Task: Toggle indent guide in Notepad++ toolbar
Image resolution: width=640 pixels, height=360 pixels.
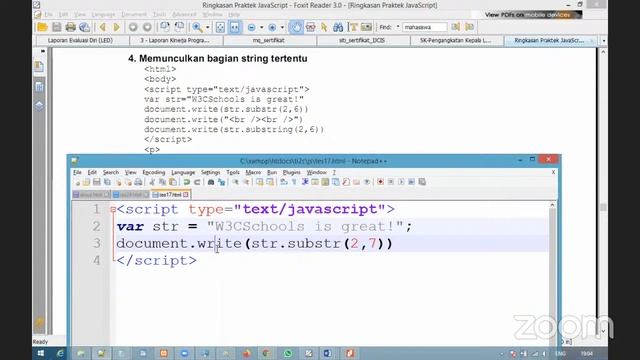Action: (x=305, y=182)
